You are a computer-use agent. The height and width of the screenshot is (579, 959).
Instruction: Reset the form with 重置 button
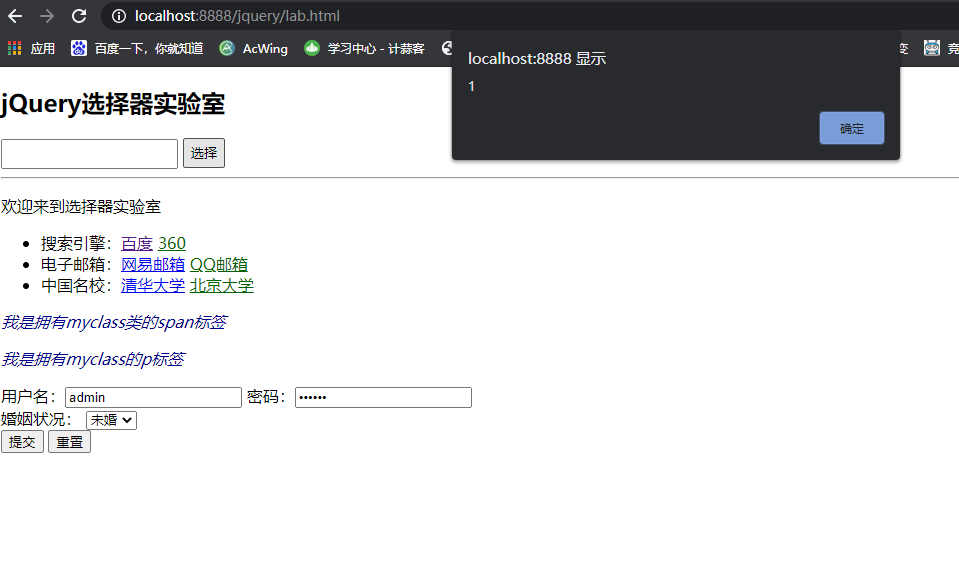coord(69,441)
